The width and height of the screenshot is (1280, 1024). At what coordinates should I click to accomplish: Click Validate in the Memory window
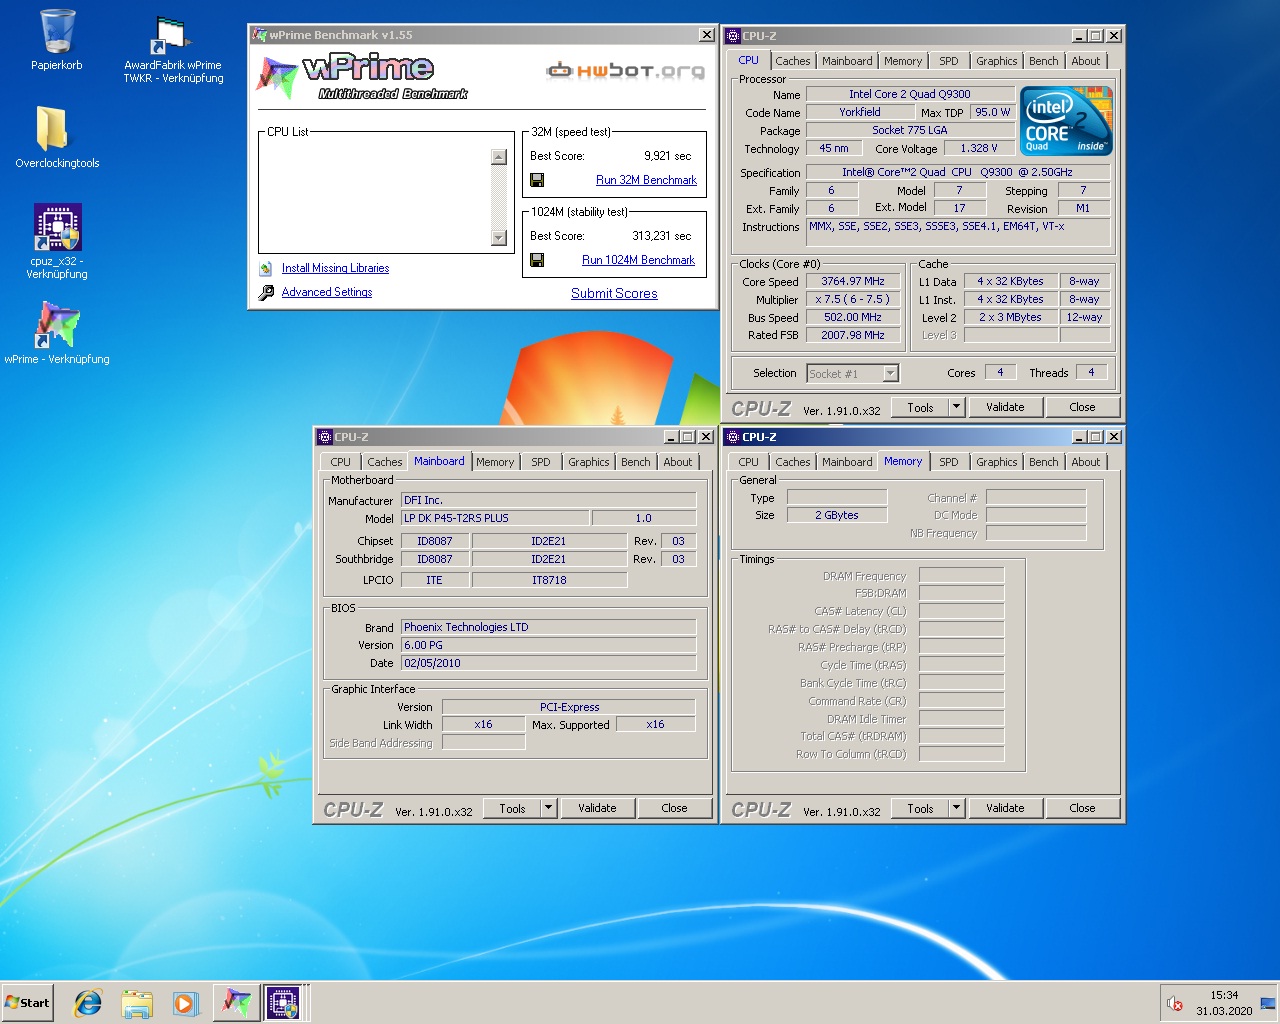[1005, 808]
